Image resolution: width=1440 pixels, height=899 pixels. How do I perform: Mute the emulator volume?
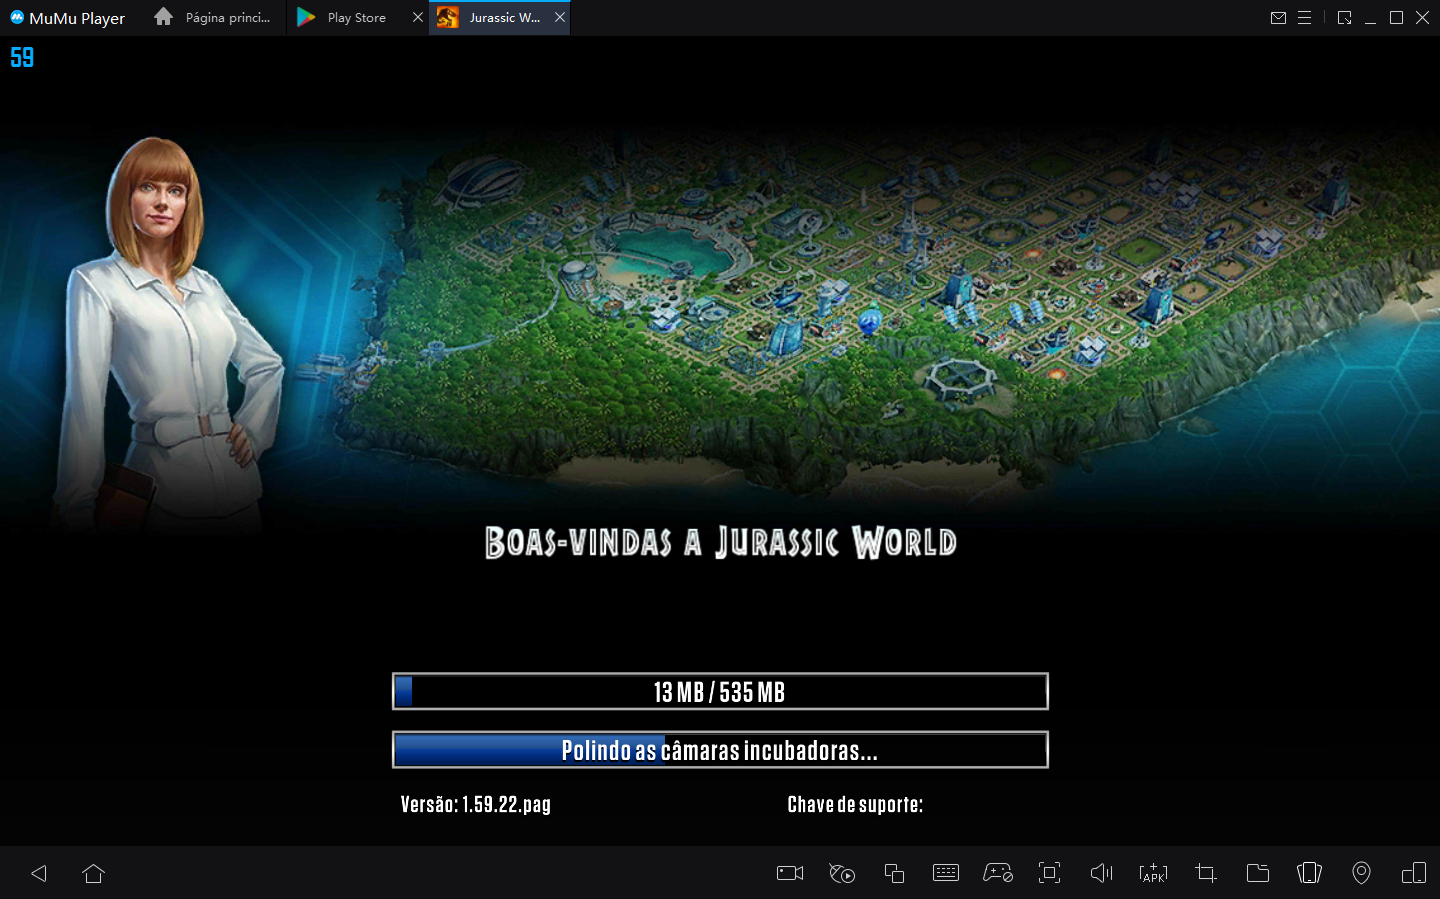(x=1101, y=873)
